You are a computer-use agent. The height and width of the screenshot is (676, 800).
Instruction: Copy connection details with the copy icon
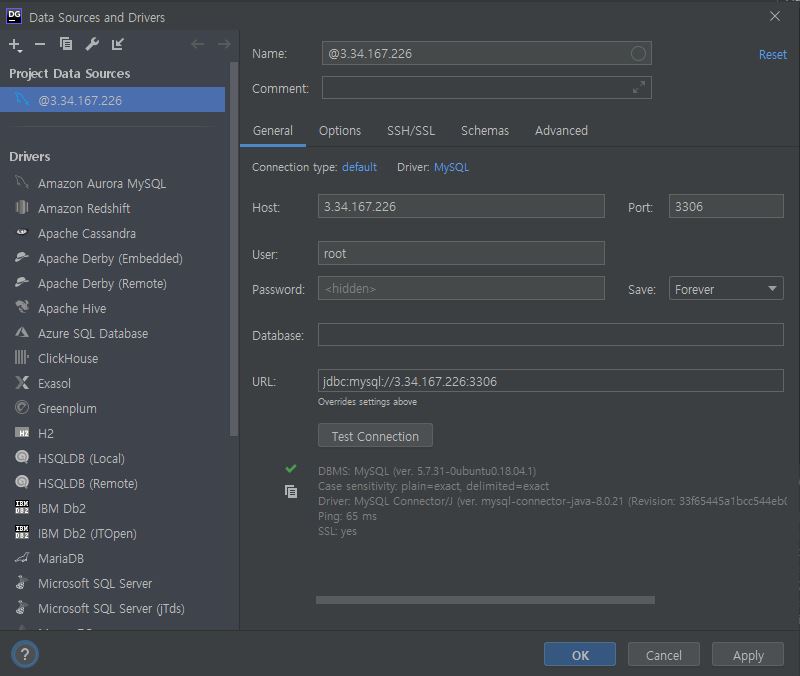click(291, 492)
